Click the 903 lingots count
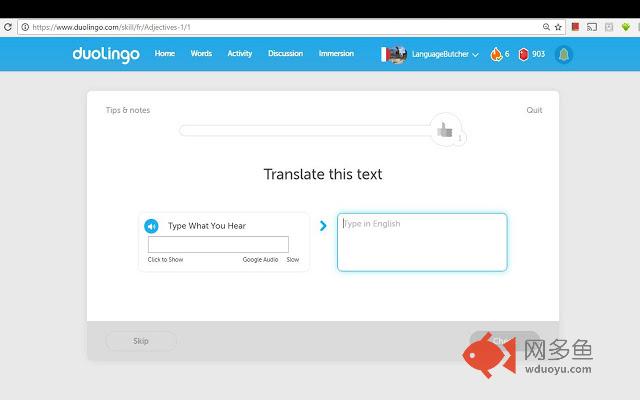640x400 pixels. coord(538,54)
